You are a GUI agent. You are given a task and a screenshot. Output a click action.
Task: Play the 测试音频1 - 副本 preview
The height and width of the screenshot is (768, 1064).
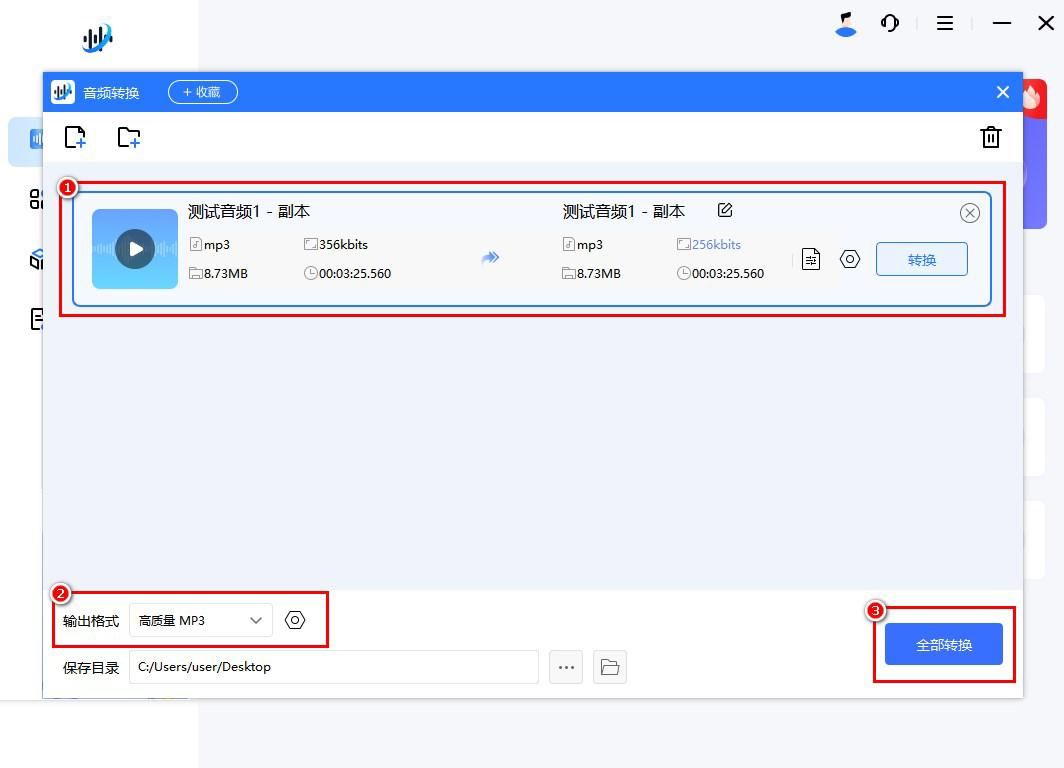135,249
